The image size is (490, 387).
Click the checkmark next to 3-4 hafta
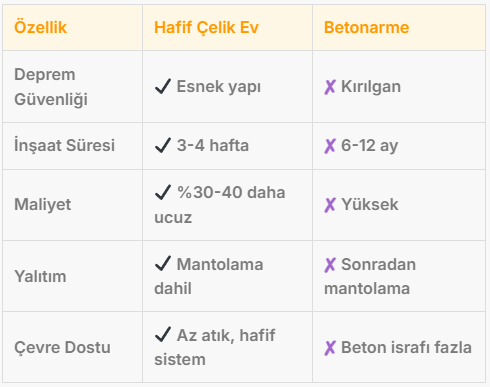(x=163, y=145)
